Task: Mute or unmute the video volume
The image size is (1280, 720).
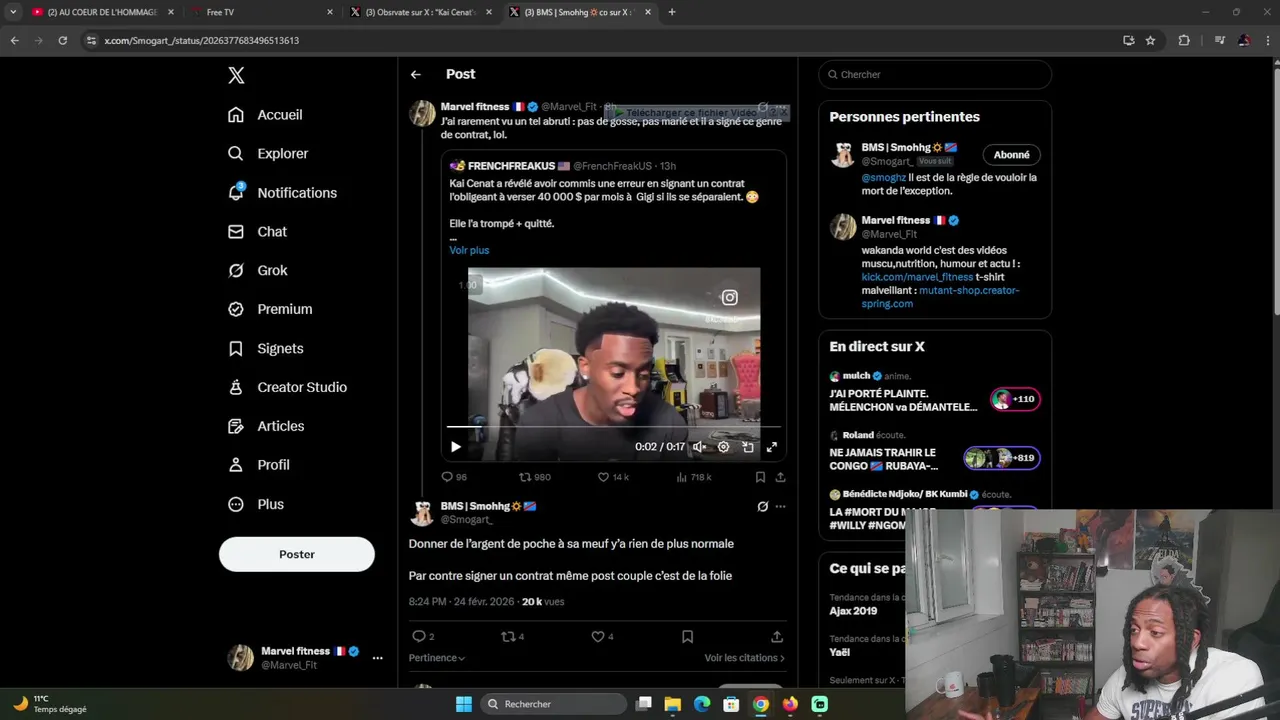Action: click(x=699, y=447)
